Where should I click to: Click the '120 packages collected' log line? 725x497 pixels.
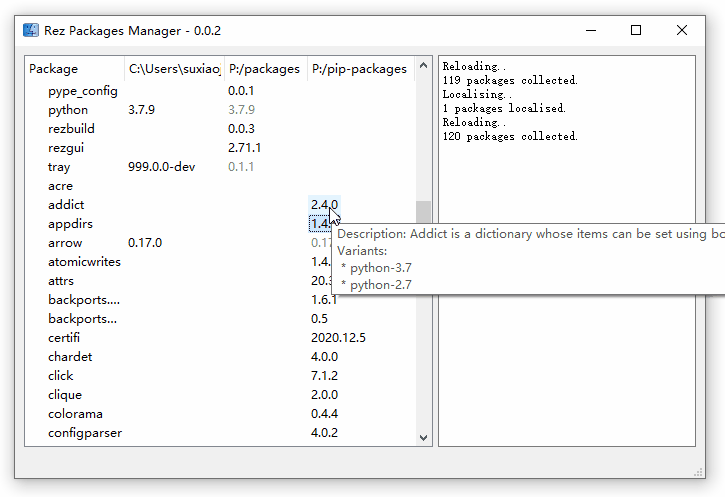(x=510, y=136)
